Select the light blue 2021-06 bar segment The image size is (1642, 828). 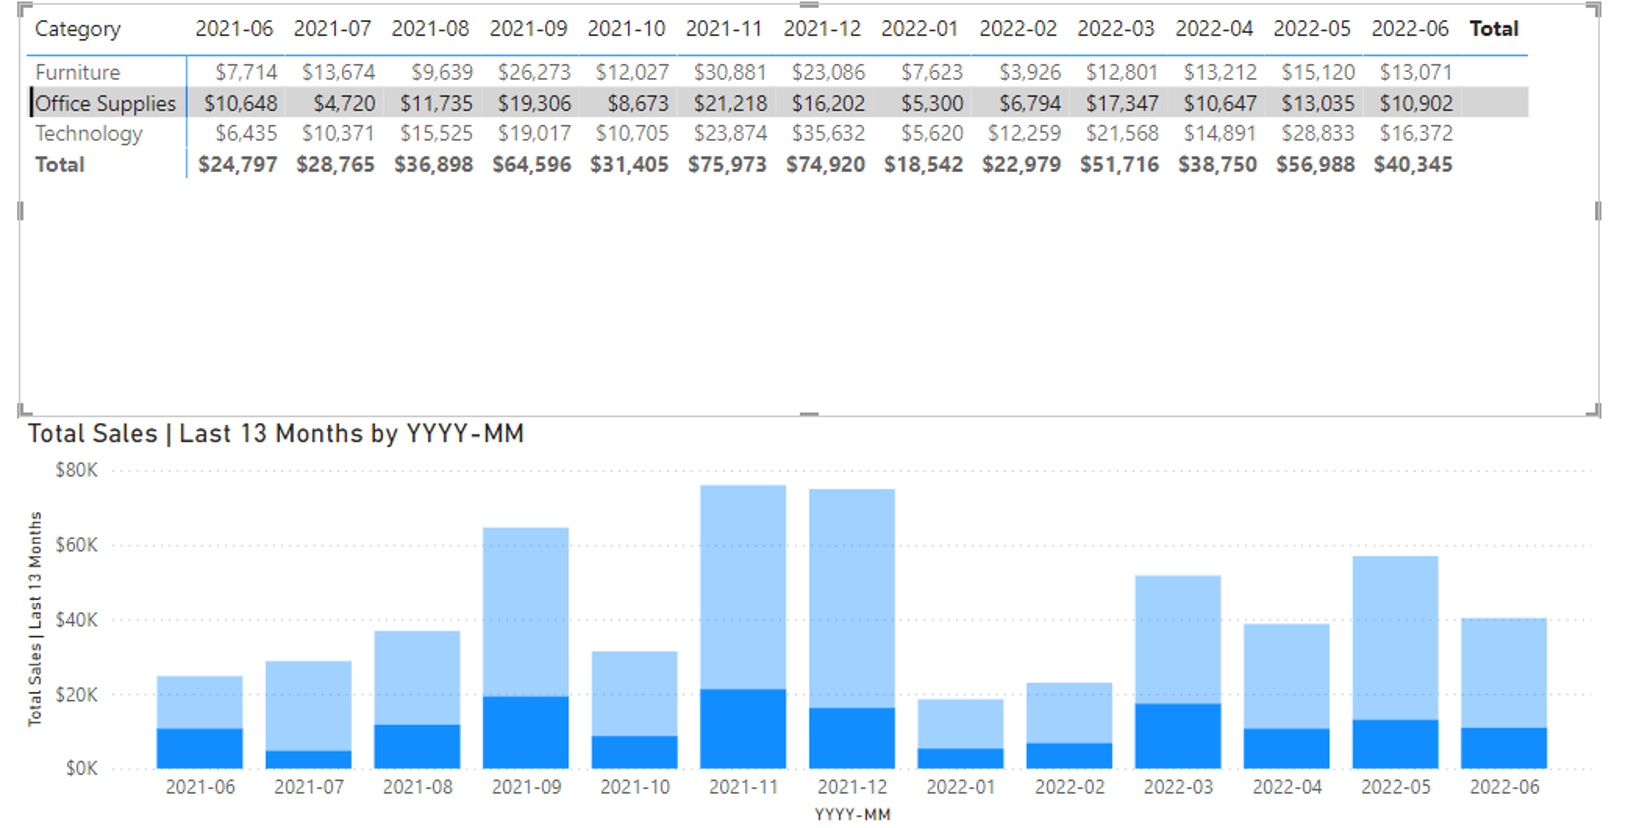pos(200,702)
